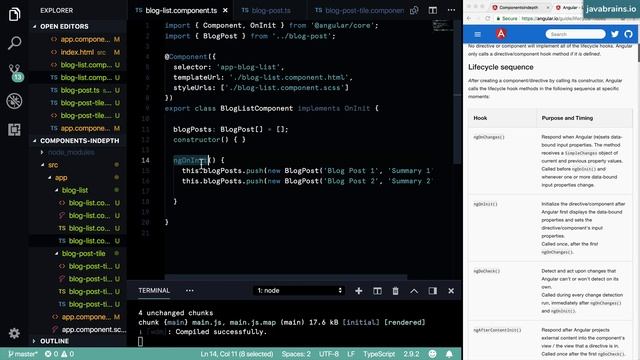Click the editor minimap

click(x=442, y=25)
